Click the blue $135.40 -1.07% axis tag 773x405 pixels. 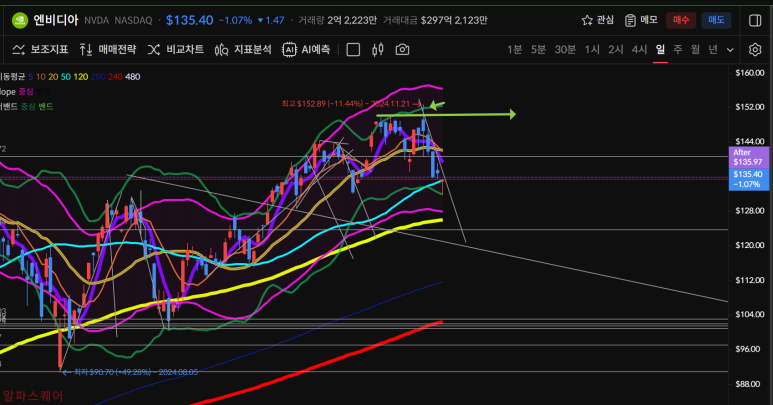(x=748, y=179)
